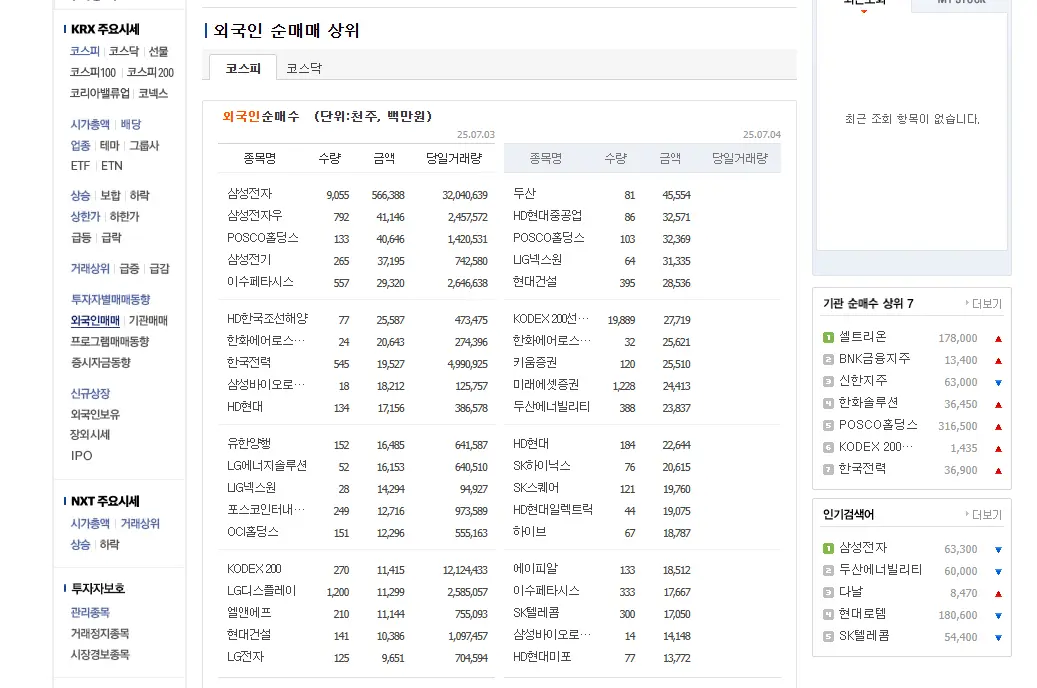Open 투자자별매매동향 page
The width and height of the screenshot is (1037, 688).
point(110,300)
